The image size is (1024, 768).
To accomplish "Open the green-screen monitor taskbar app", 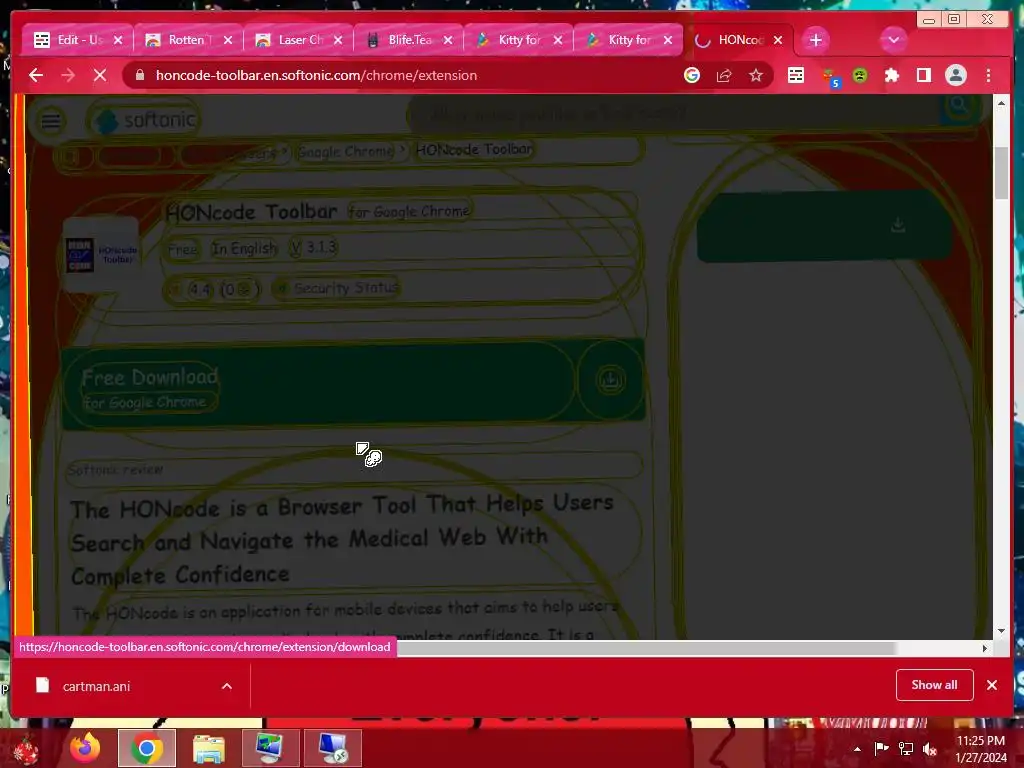I will (x=270, y=748).
